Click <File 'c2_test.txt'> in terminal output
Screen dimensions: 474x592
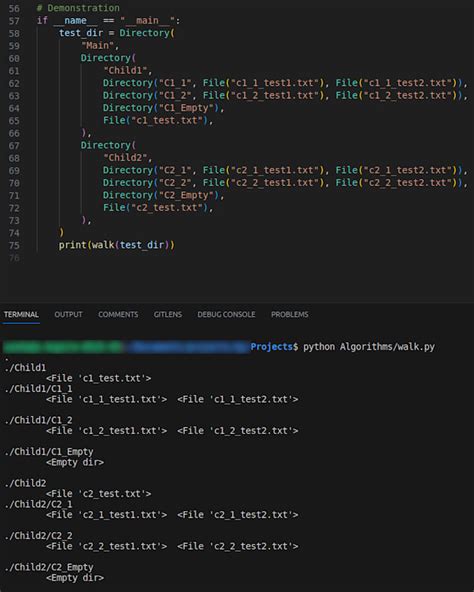coord(99,493)
